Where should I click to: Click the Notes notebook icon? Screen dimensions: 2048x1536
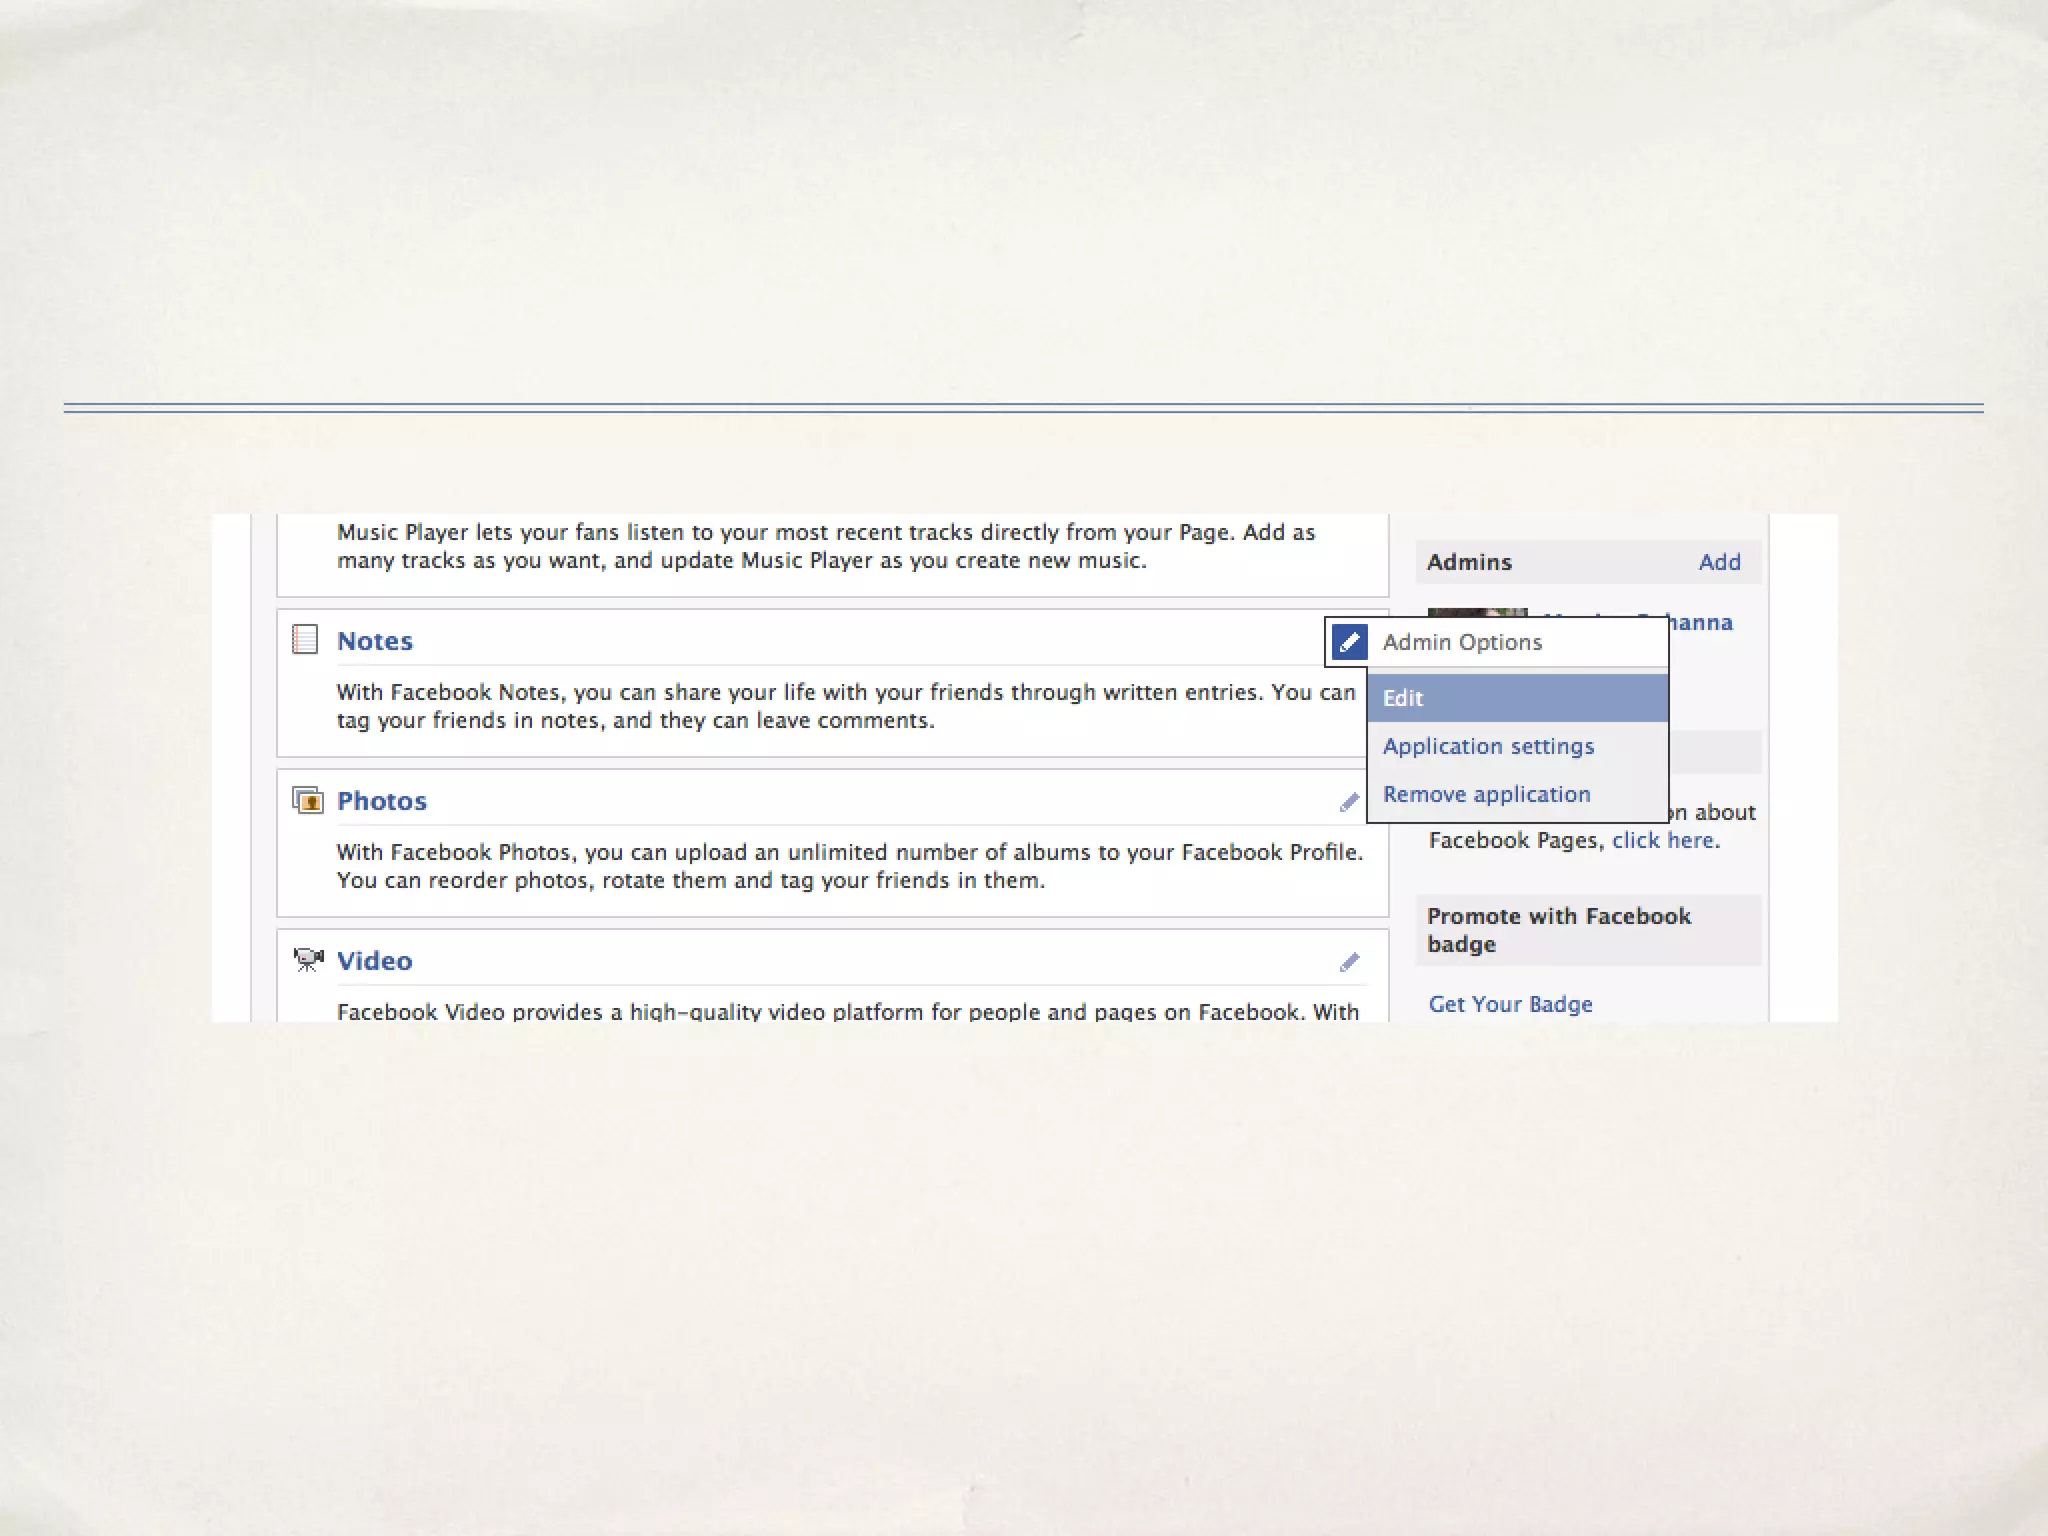(305, 640)
